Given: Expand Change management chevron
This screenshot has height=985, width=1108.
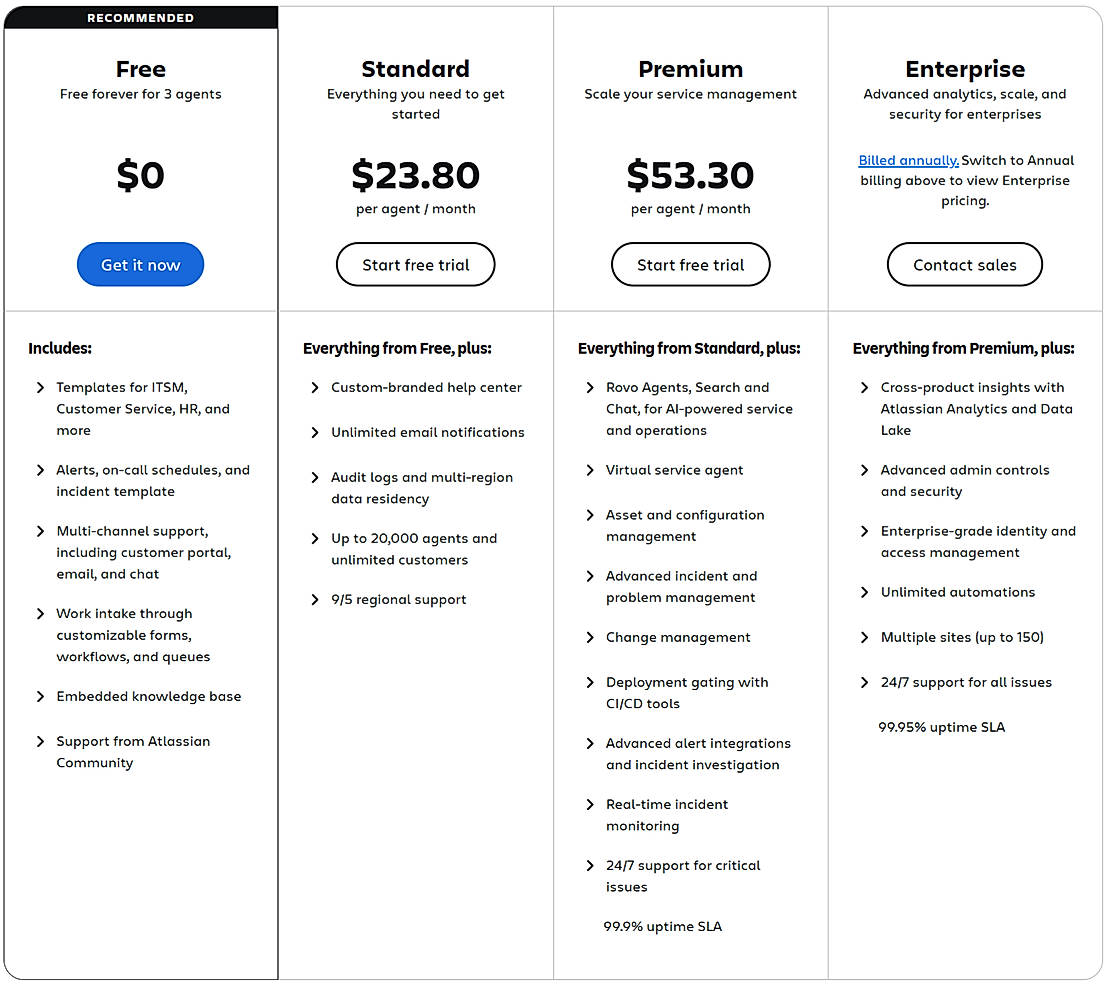Looking at the screenshot, I should pyautogui.click(x=590, y=637).
